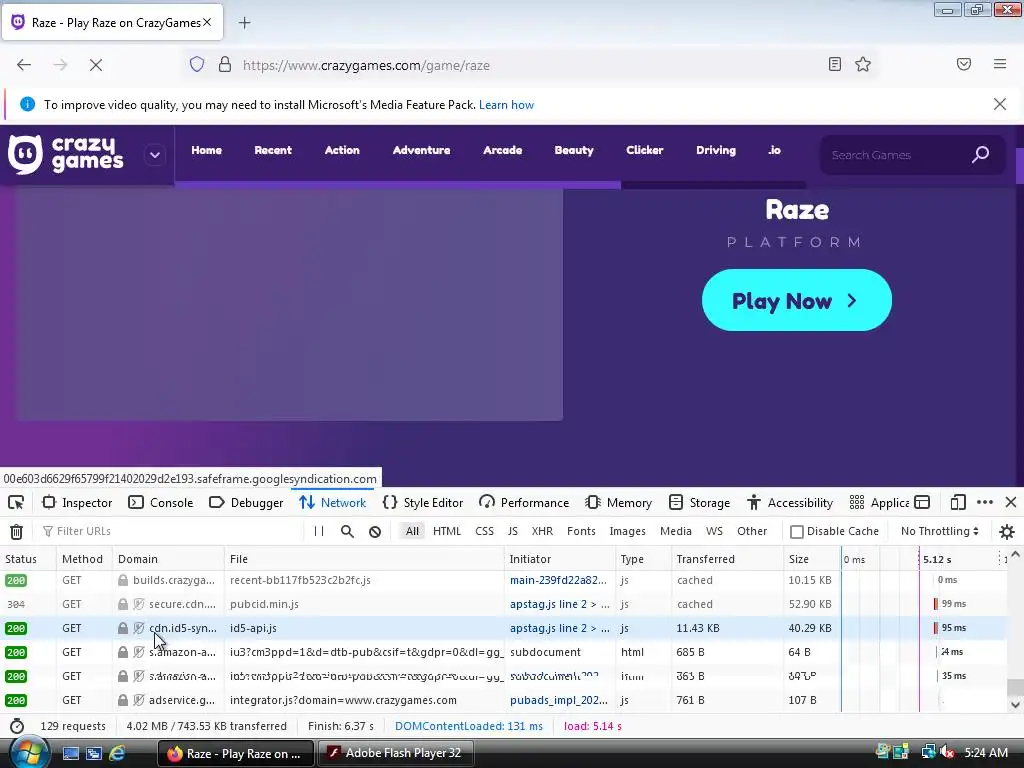Viewport: 1024px width, 768px height.
Task: Switch to the Debugger panel
Action: (246, 502)
